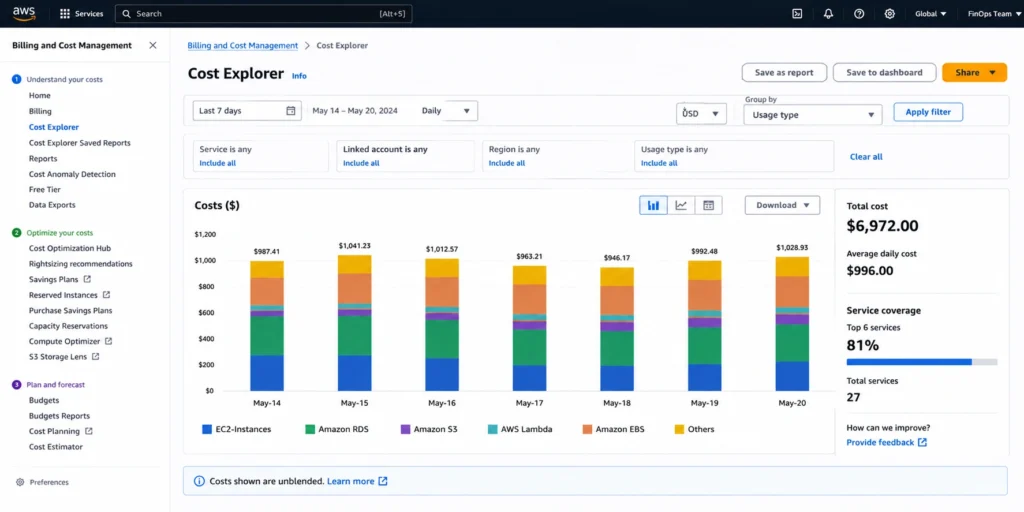Click Apply filter button

[x=928, y=112]
